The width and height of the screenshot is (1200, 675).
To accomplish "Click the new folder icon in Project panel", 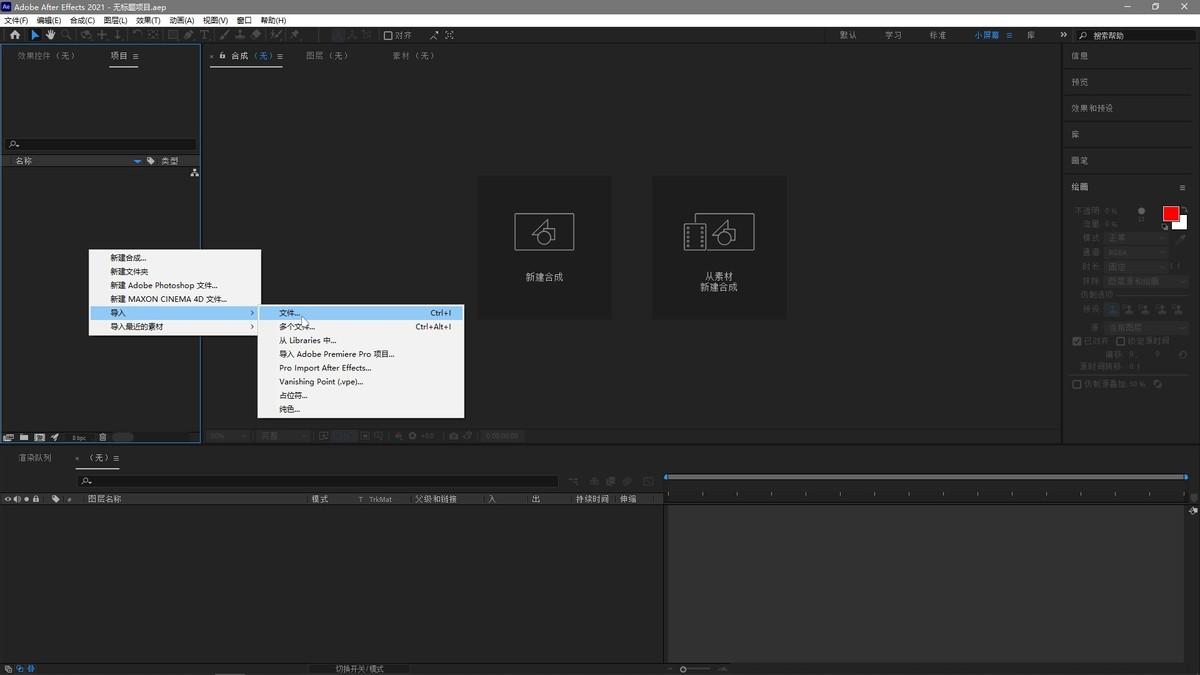I will (x=24, y=437).
